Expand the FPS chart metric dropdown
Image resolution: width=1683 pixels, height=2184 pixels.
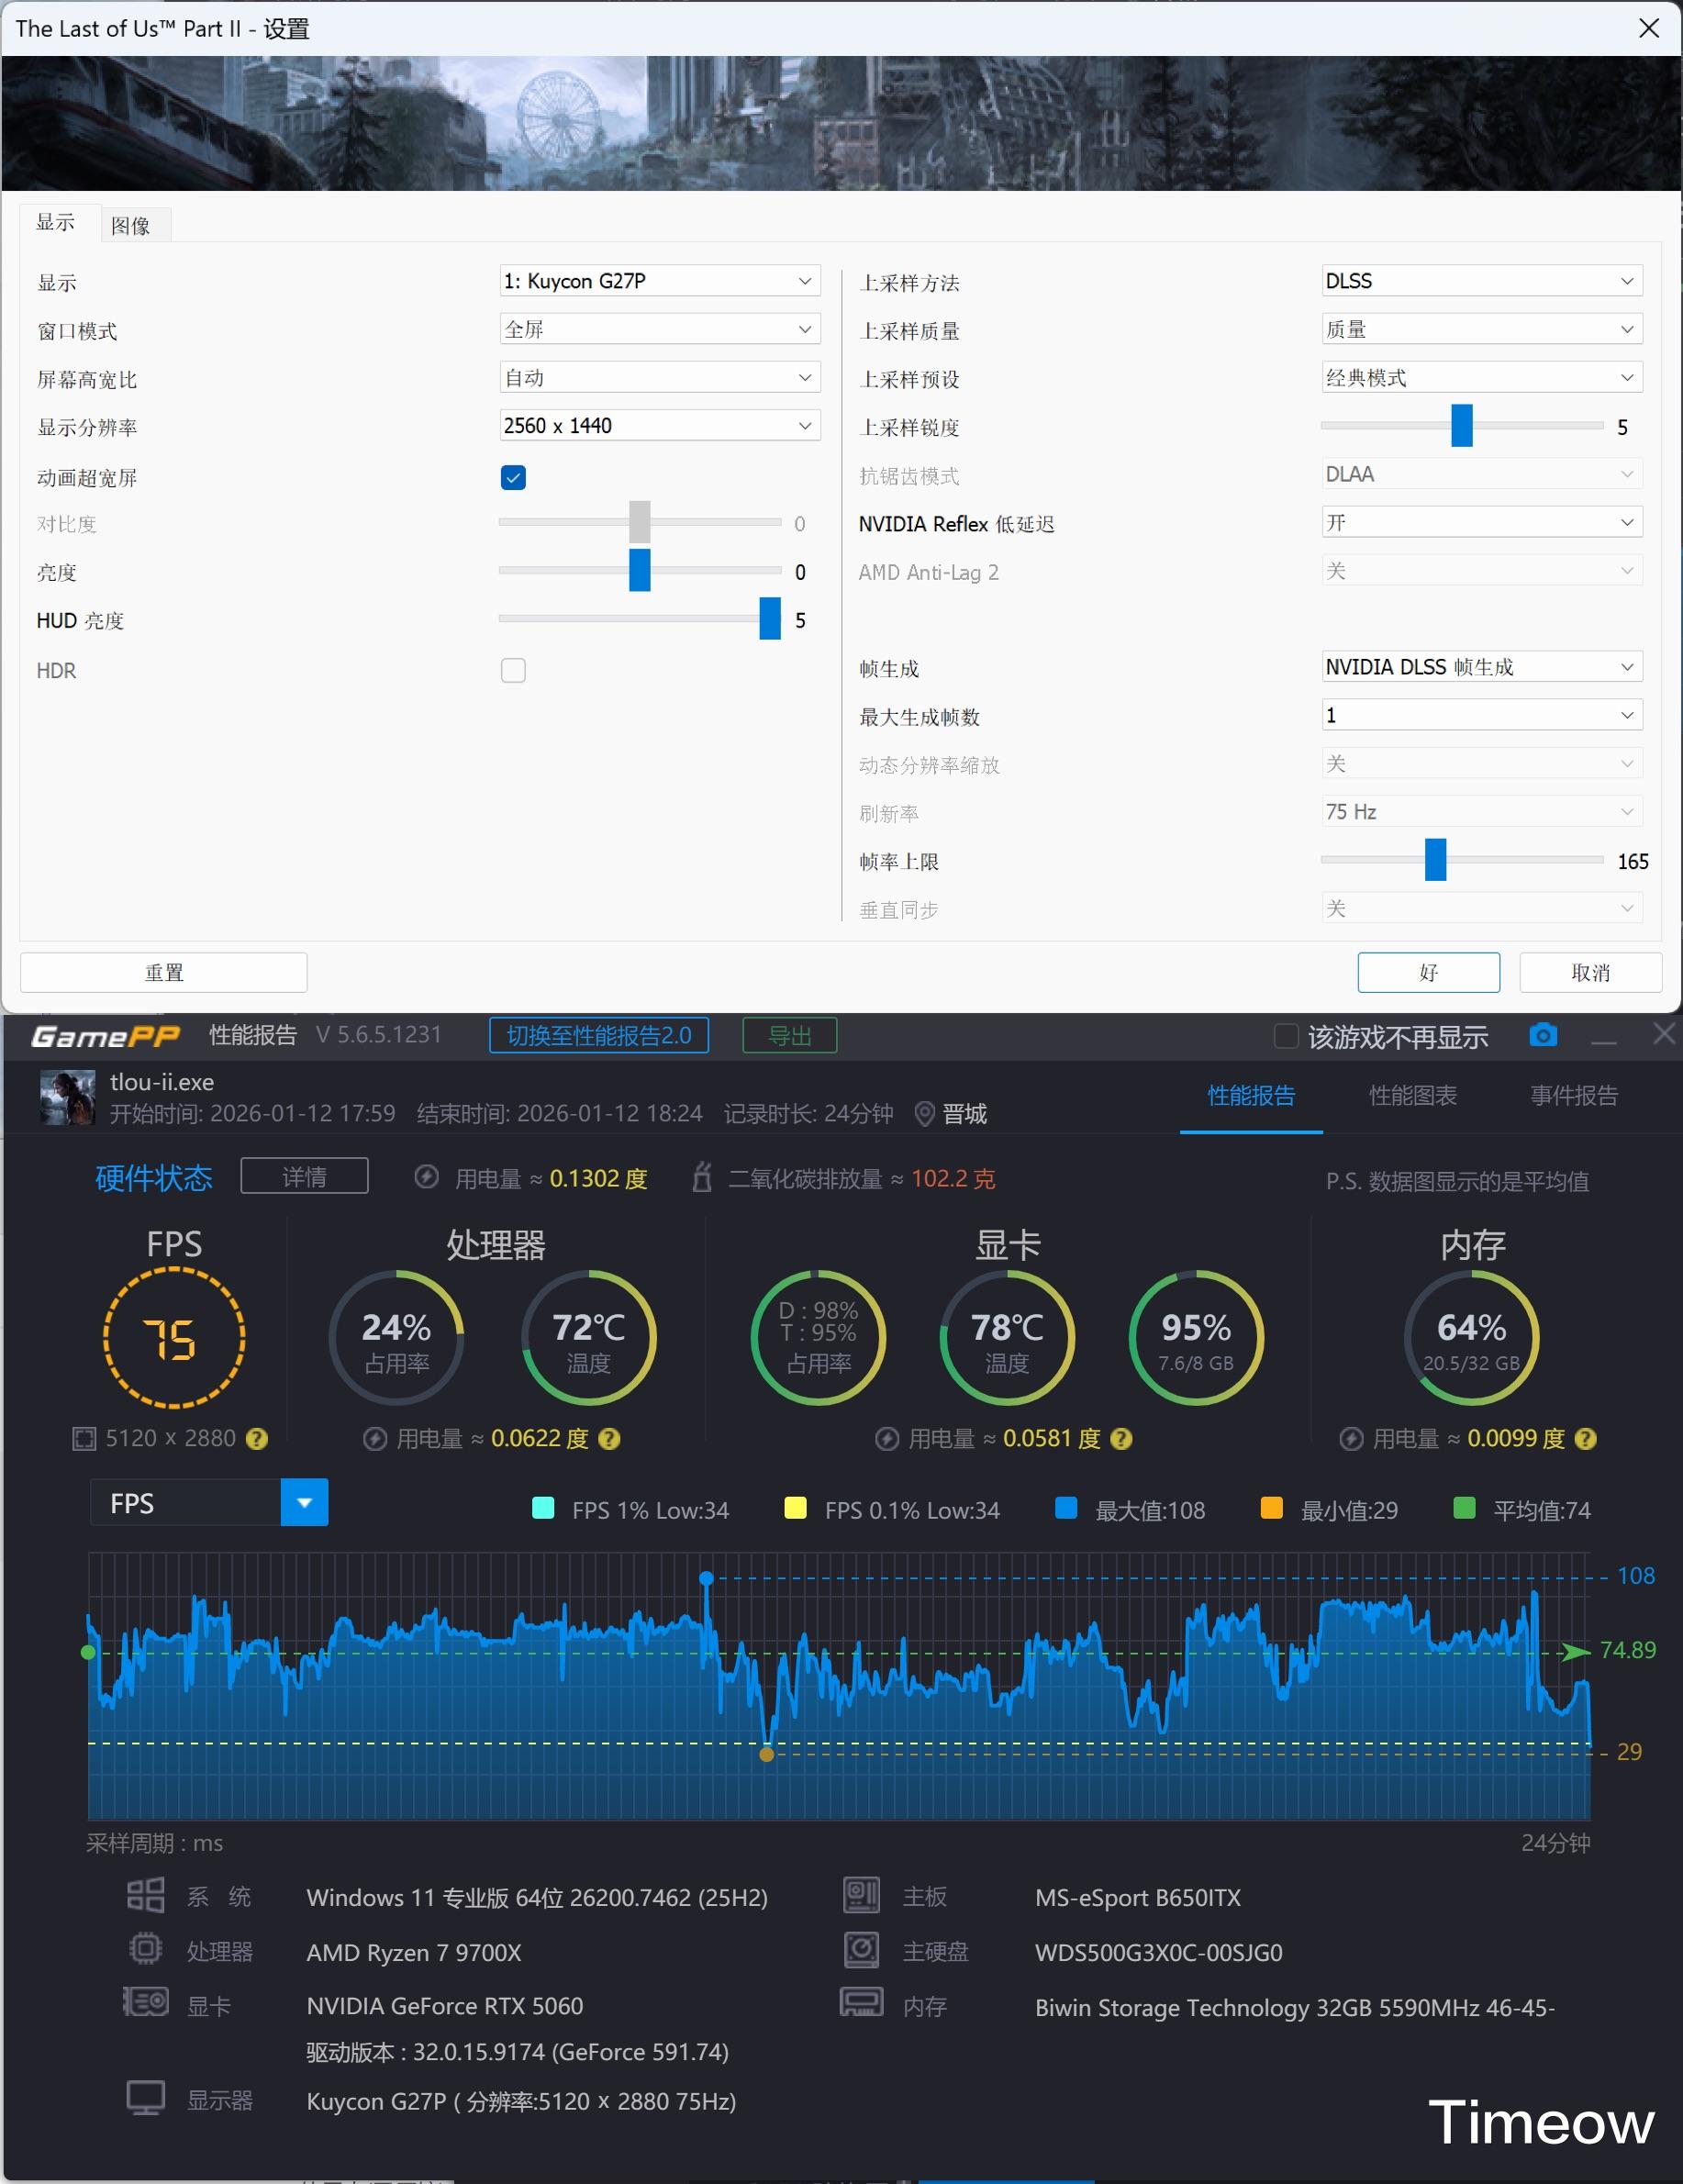(305, 1502)
